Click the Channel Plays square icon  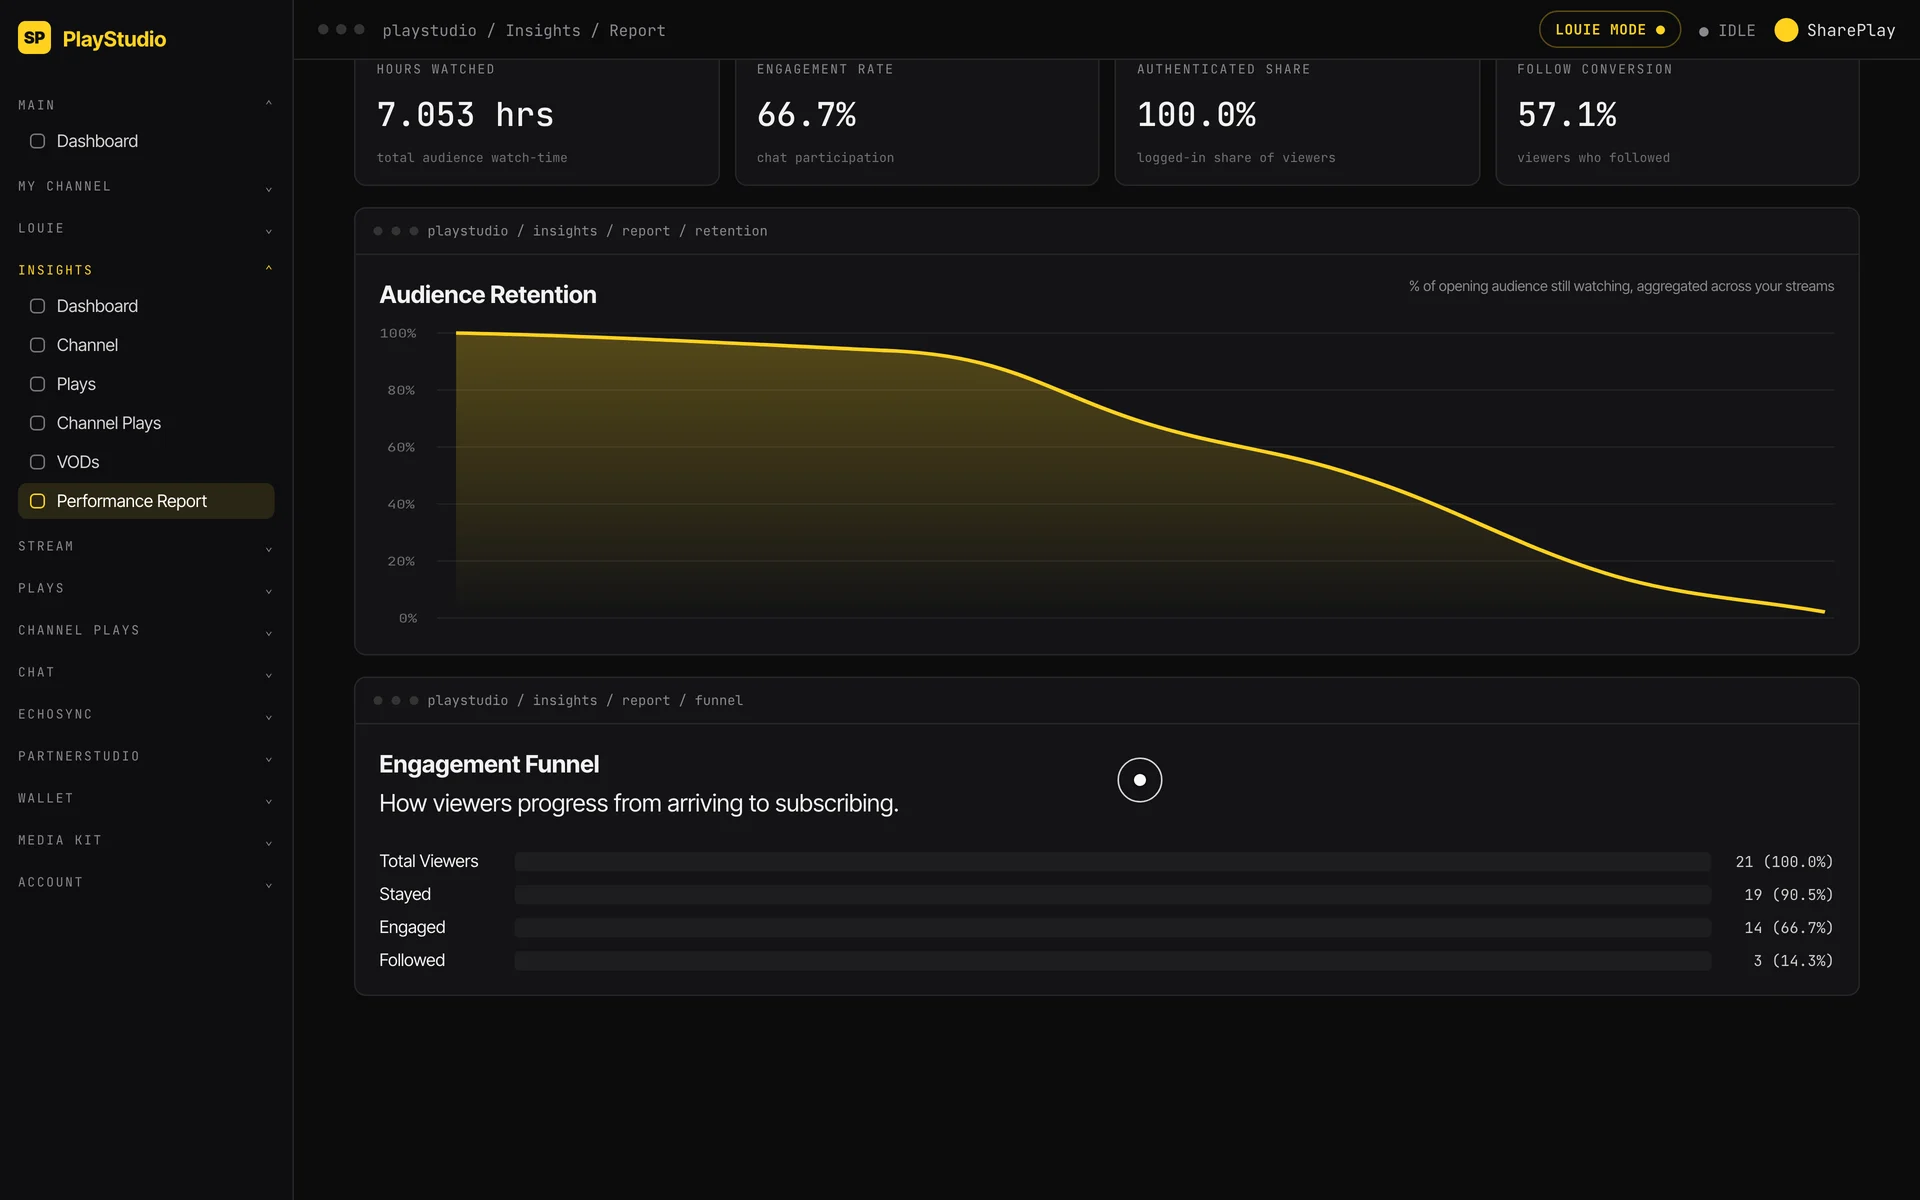[x=37, y=423]
